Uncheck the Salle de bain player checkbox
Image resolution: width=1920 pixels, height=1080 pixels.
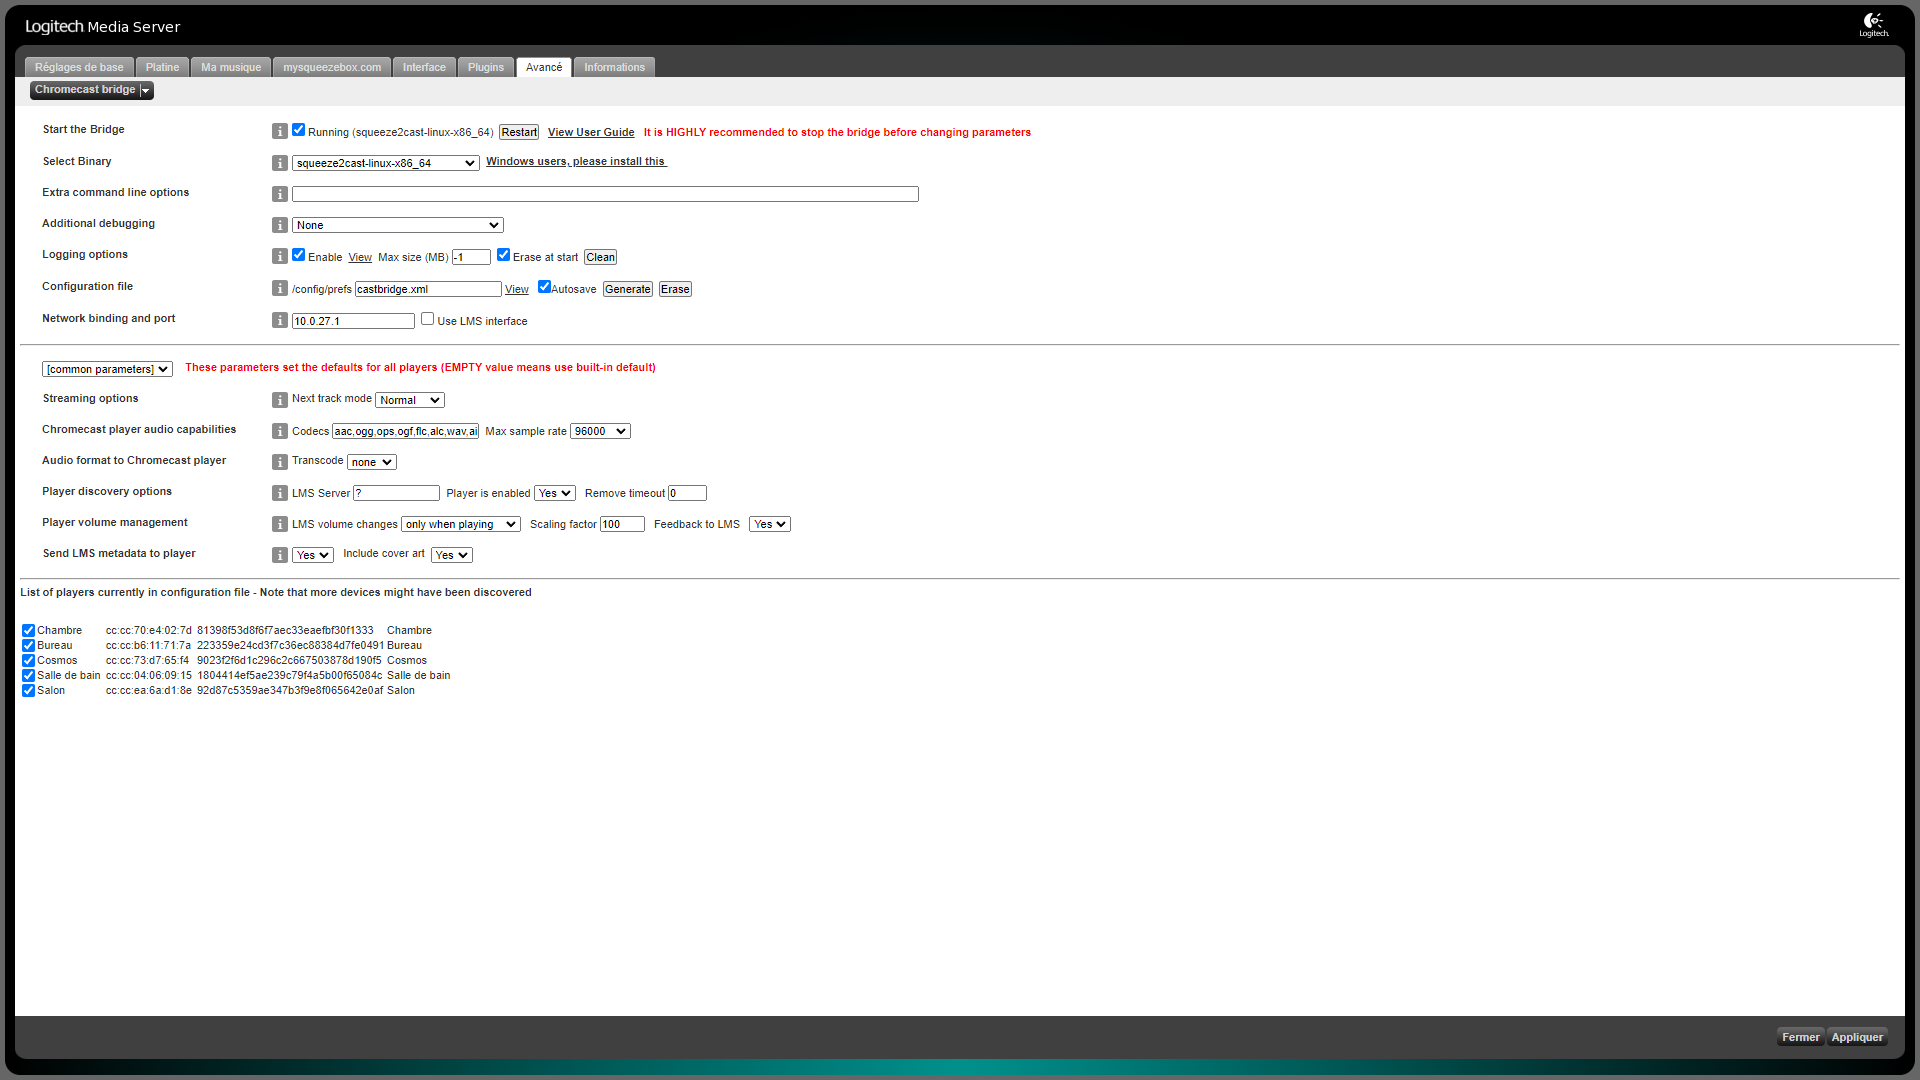pos(28,676)
